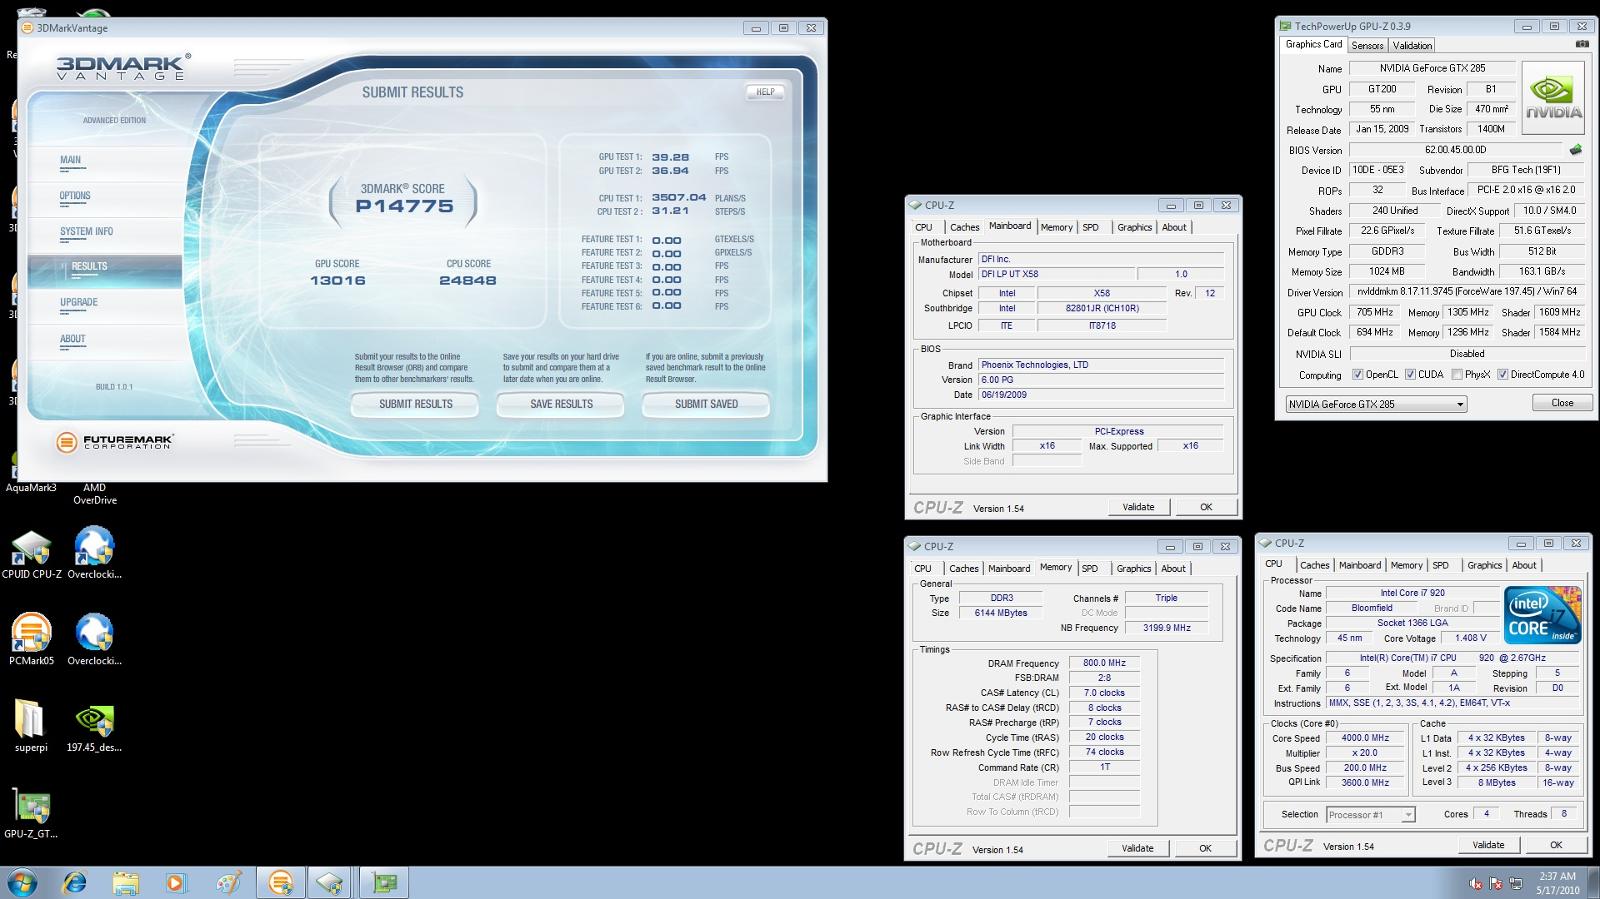
Task: Click SAVE RESULTS button in 3DMark
Action: 561,404
